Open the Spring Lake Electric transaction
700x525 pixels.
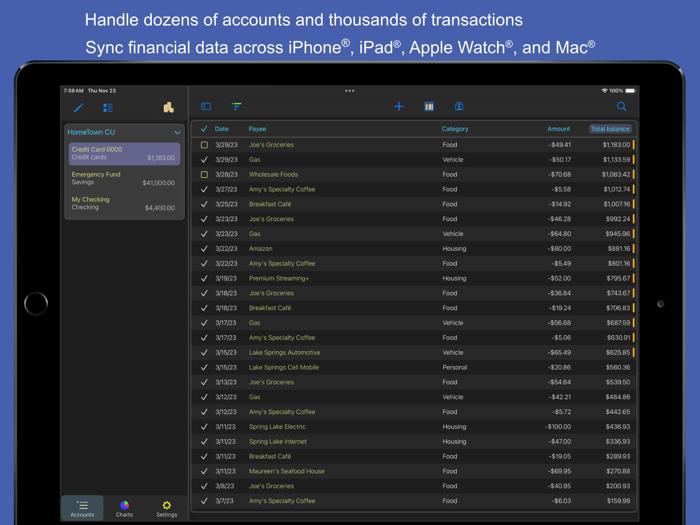click(413, 427)
